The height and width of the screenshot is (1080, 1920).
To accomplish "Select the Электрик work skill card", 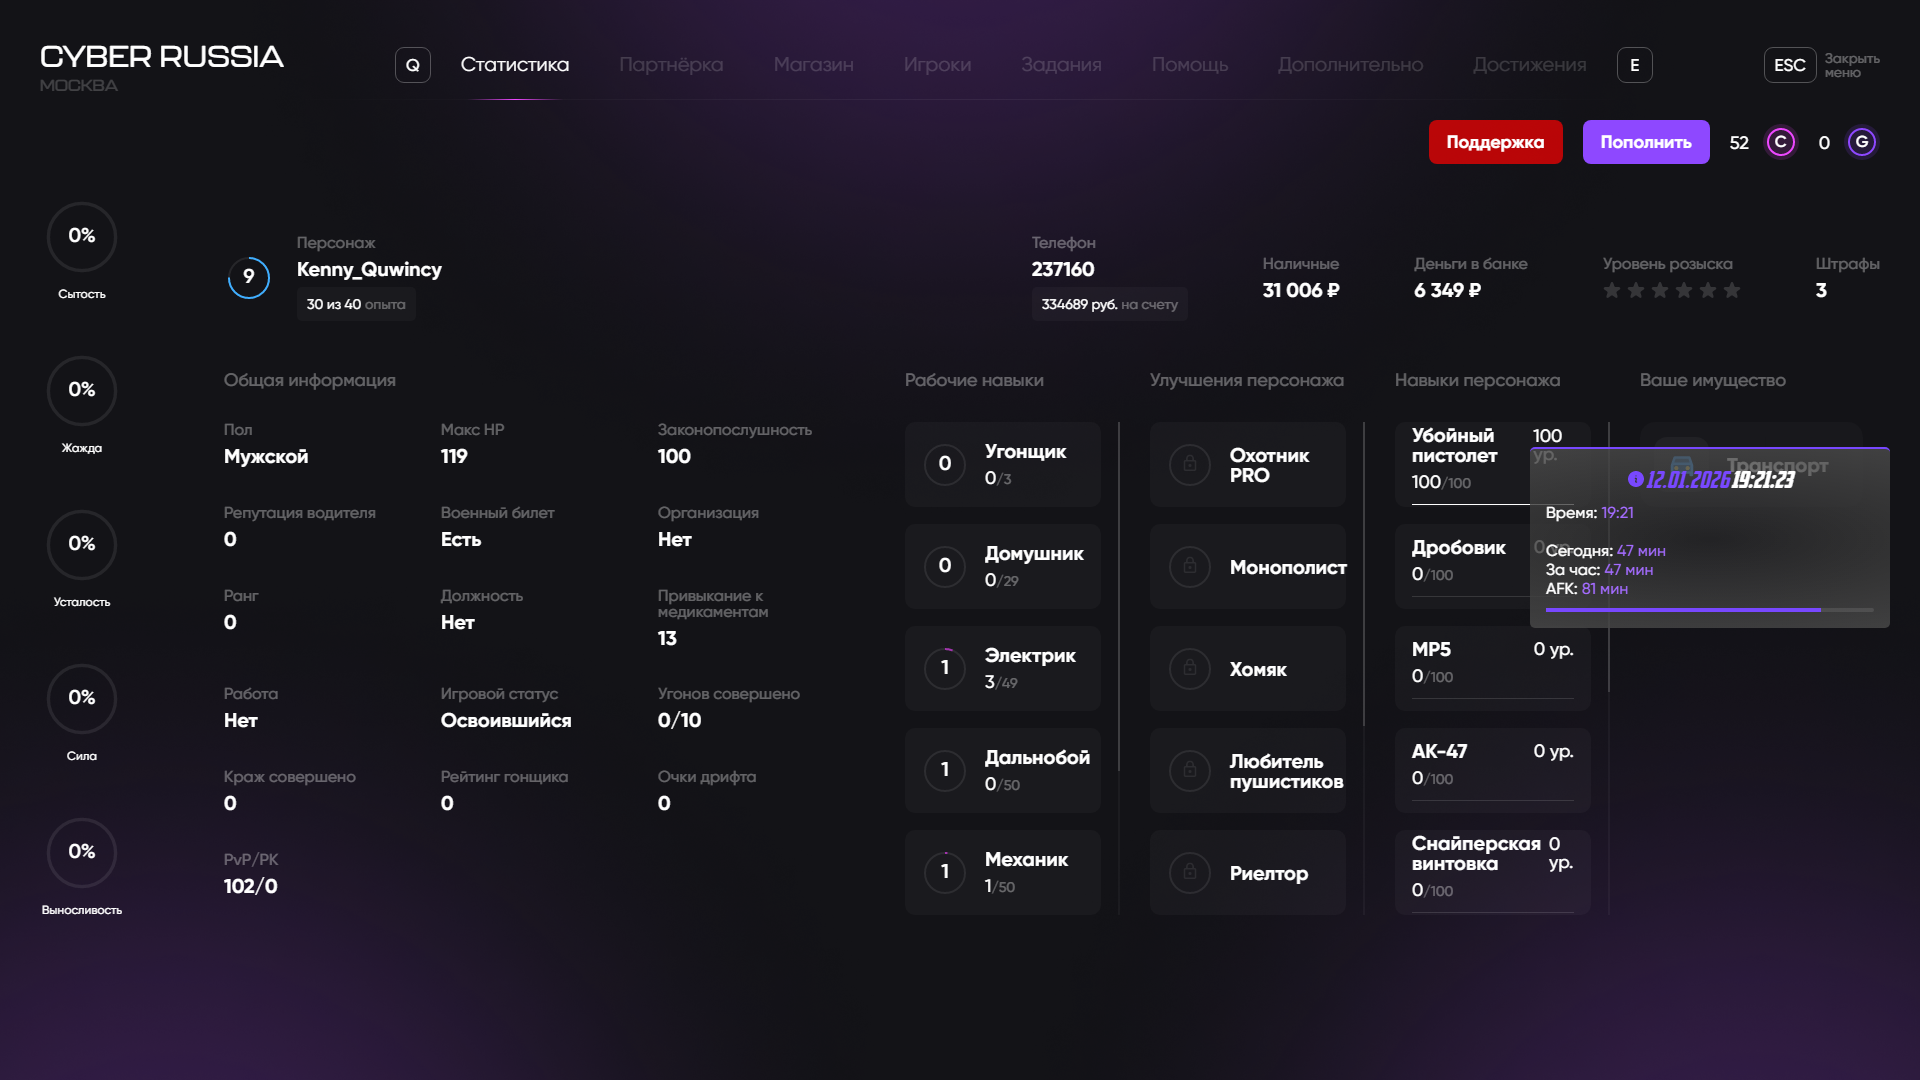I will [1002, 668].
